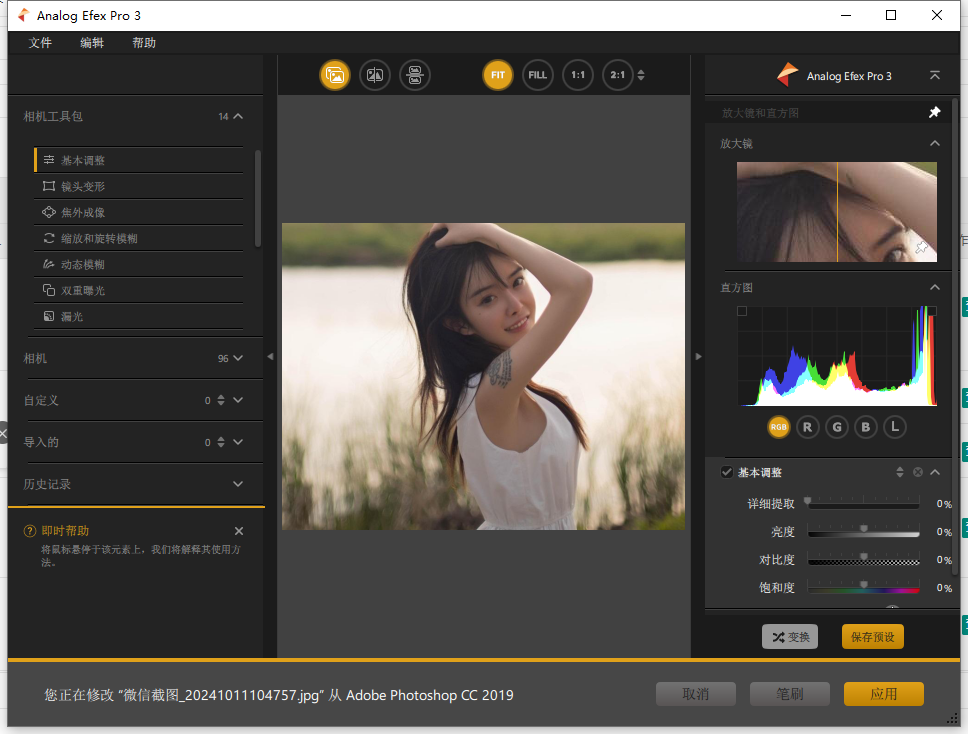The image size is (968, 734).
Task: Collapse right panel with top arrow icon
Action: (935, 75)
